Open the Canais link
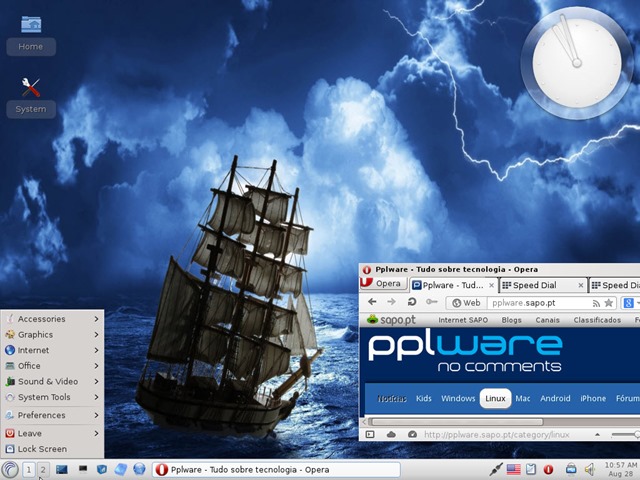This screenshot has height=480, width=640. (547, 320)
